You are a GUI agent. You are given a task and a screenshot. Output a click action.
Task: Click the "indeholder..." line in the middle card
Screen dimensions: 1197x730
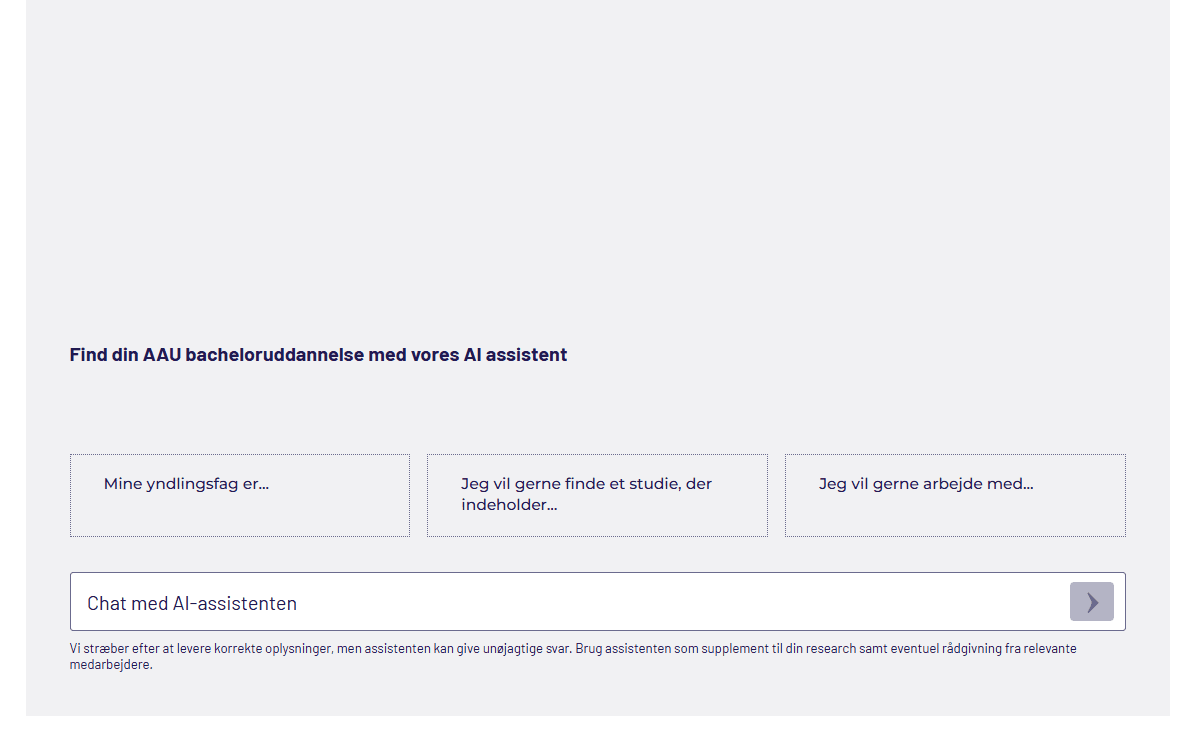[509, 505]
